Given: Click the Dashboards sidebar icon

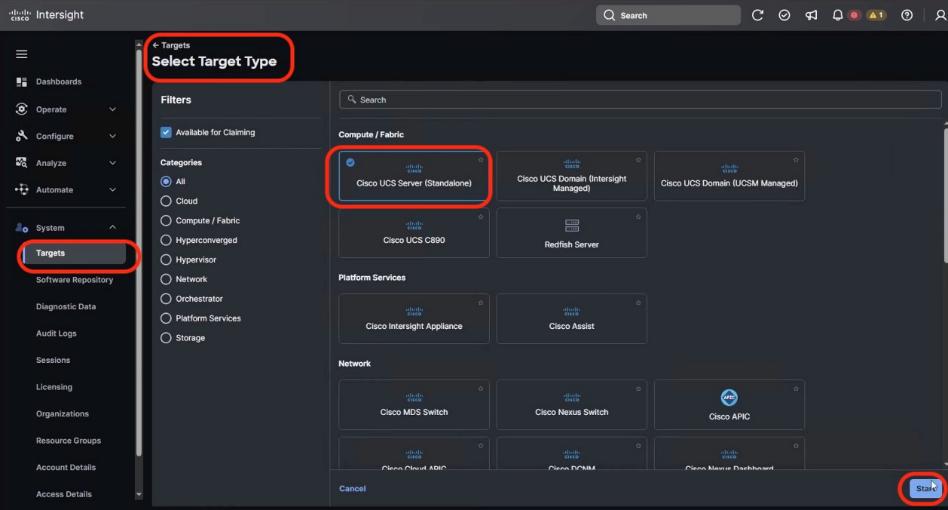Looking at the screenshot, I should [x=22, y=82].
